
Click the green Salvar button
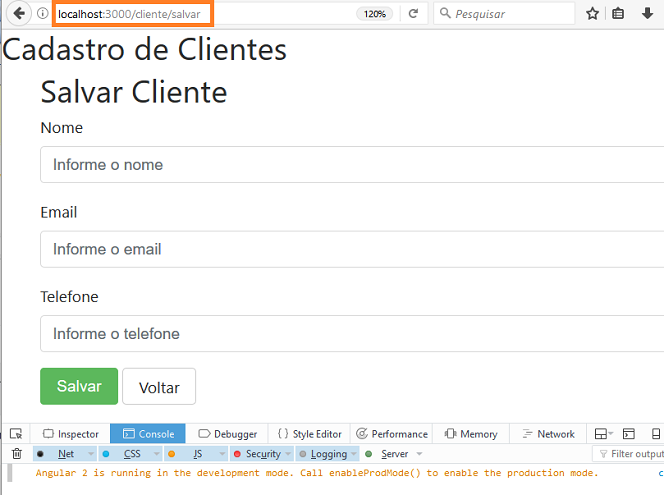pos(79,386)
